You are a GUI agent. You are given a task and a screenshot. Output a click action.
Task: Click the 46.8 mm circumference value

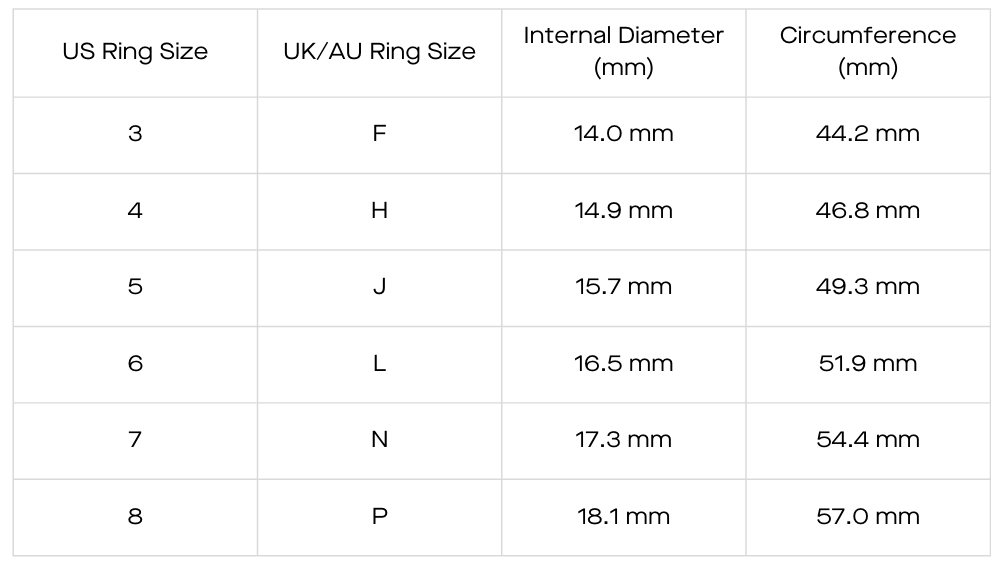point(868,211)
